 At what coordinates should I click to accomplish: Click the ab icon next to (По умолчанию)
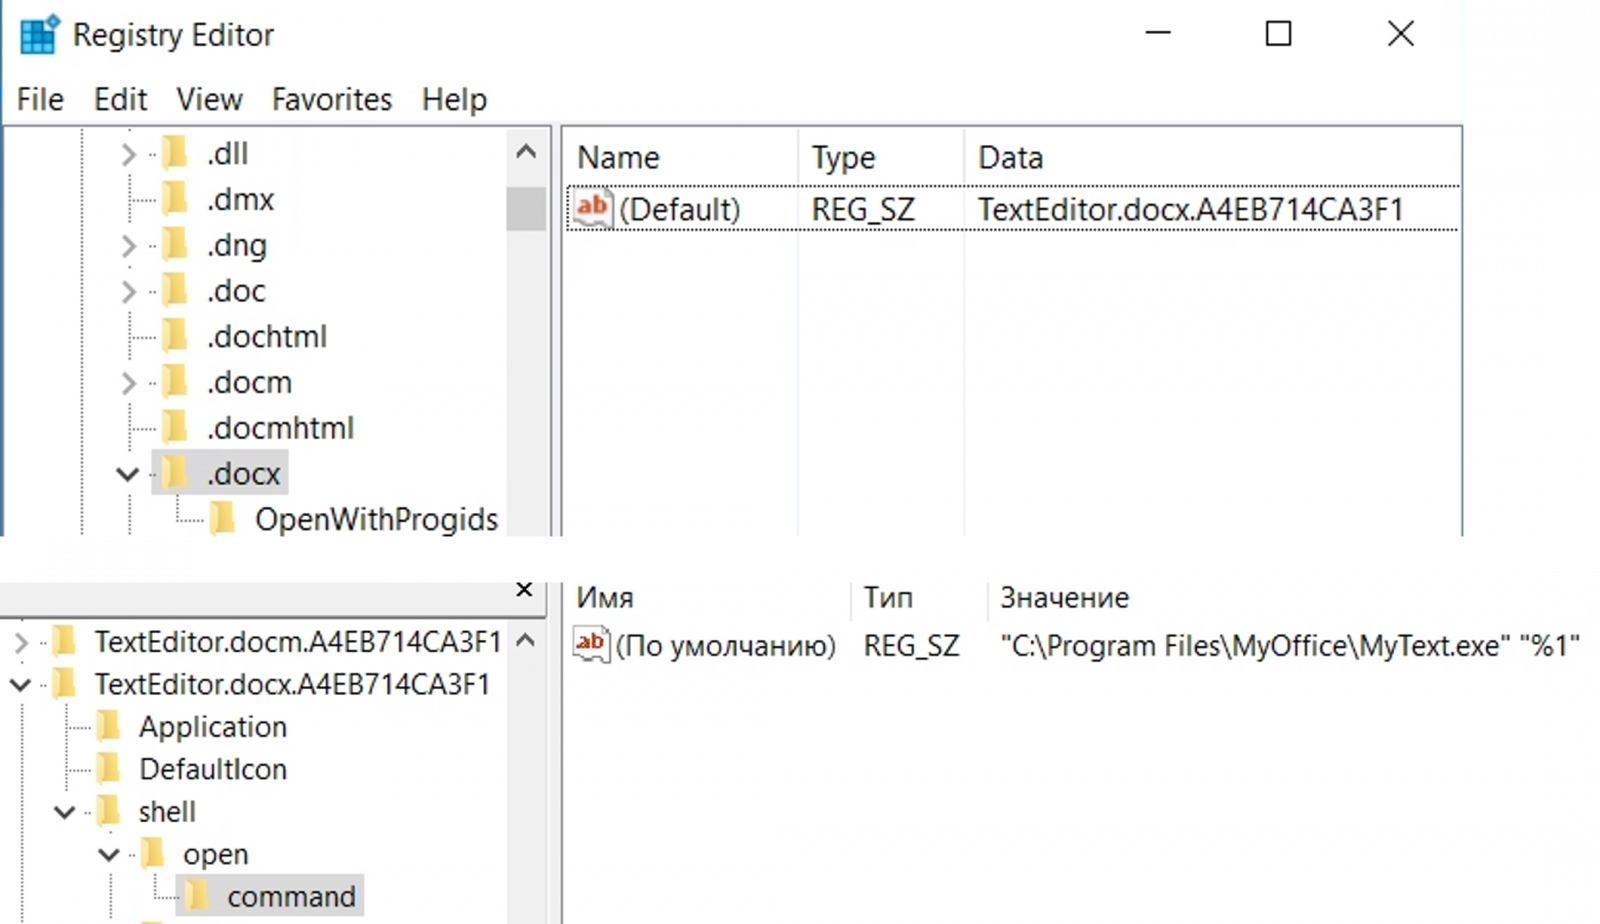[590, 645]
